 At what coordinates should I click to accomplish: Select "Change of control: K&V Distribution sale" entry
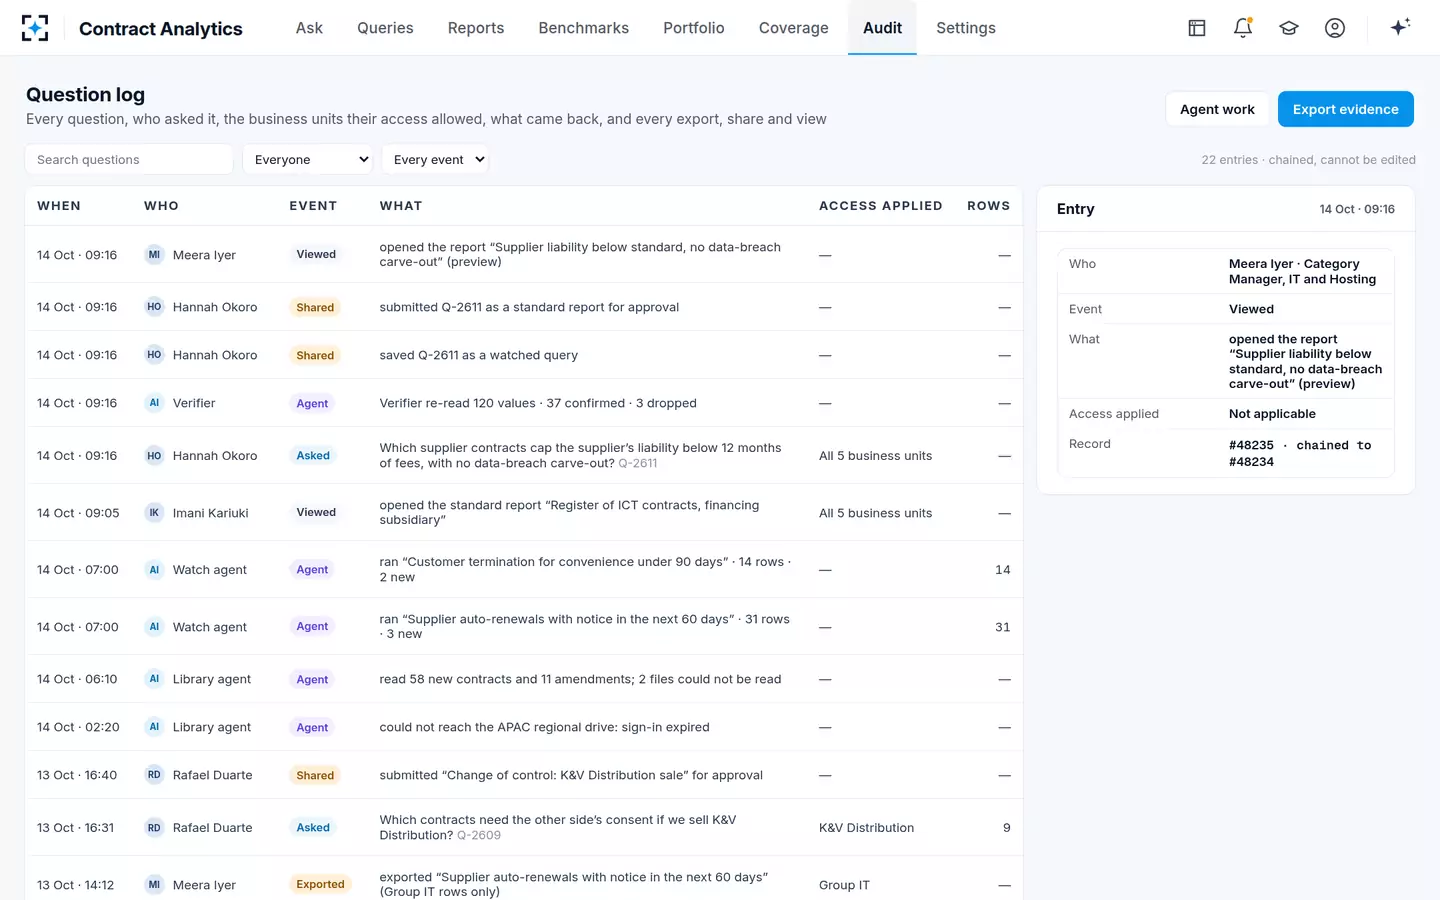524,775
